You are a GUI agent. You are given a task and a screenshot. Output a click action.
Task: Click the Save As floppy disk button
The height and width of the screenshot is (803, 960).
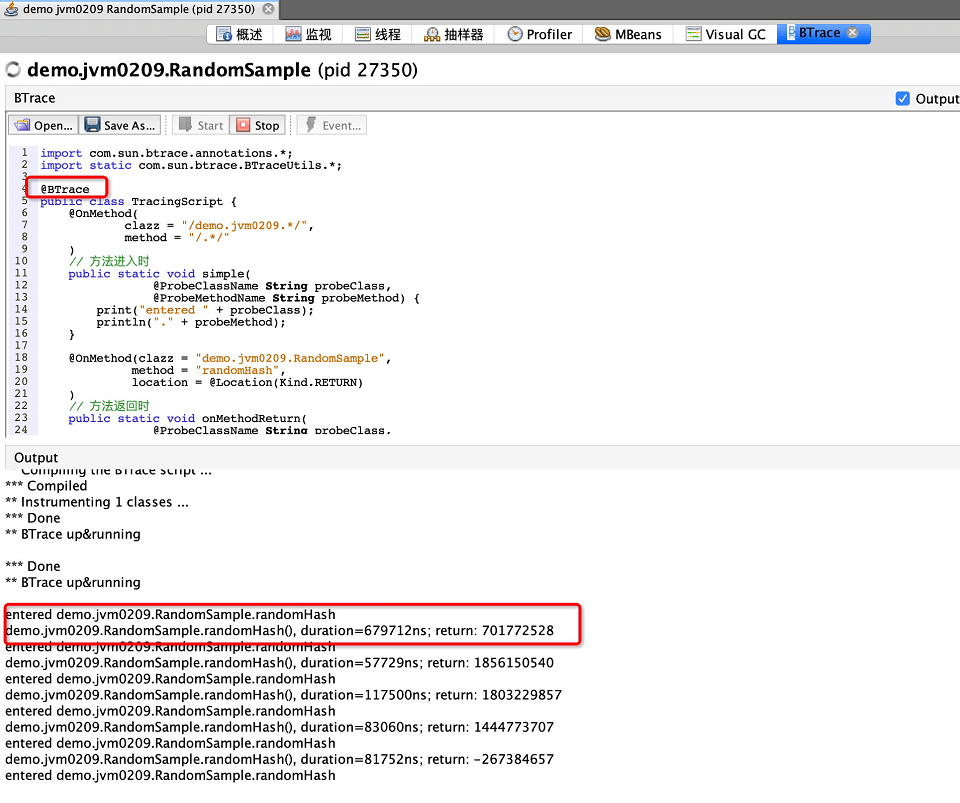120,125
